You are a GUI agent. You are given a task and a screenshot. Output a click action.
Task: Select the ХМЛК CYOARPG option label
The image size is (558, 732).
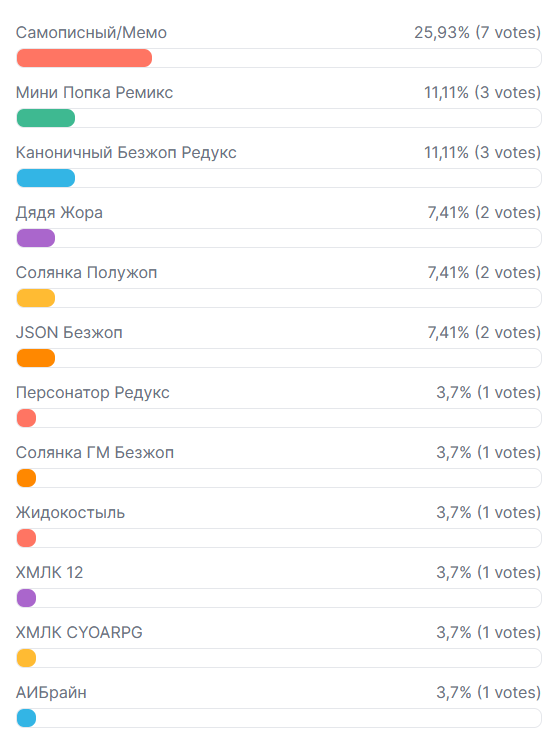79,633
